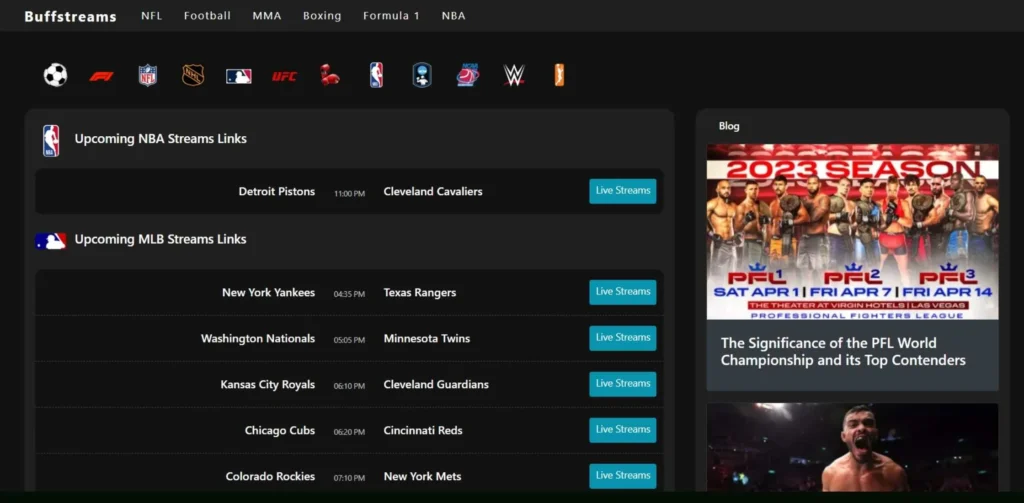Click the PFL 2023 Season blog image
The image size is (1024, 503).
pyautogui.click(x=852, y=232)
